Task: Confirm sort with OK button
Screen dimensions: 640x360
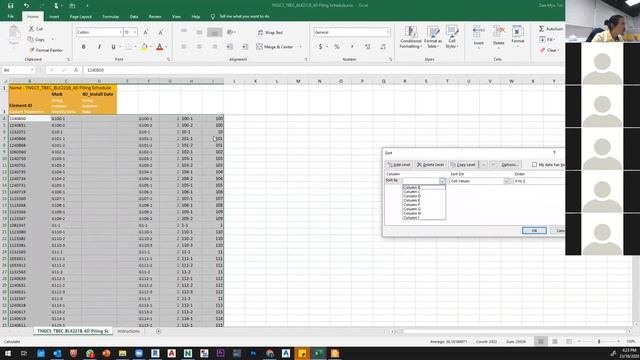Action: pyautogui.click(x=534, y=231)
